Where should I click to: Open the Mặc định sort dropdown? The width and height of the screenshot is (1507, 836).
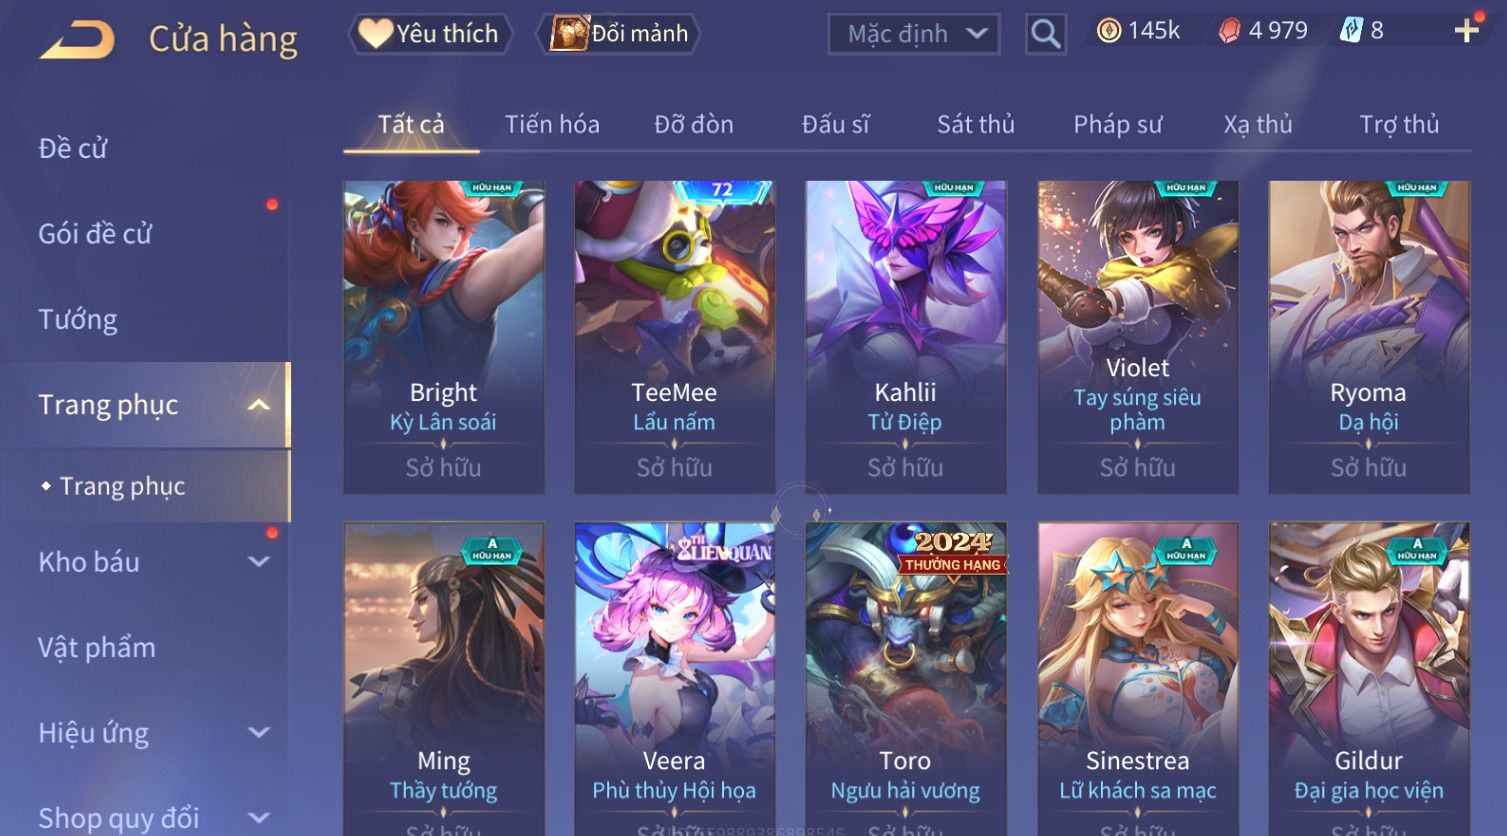(914, 34)
